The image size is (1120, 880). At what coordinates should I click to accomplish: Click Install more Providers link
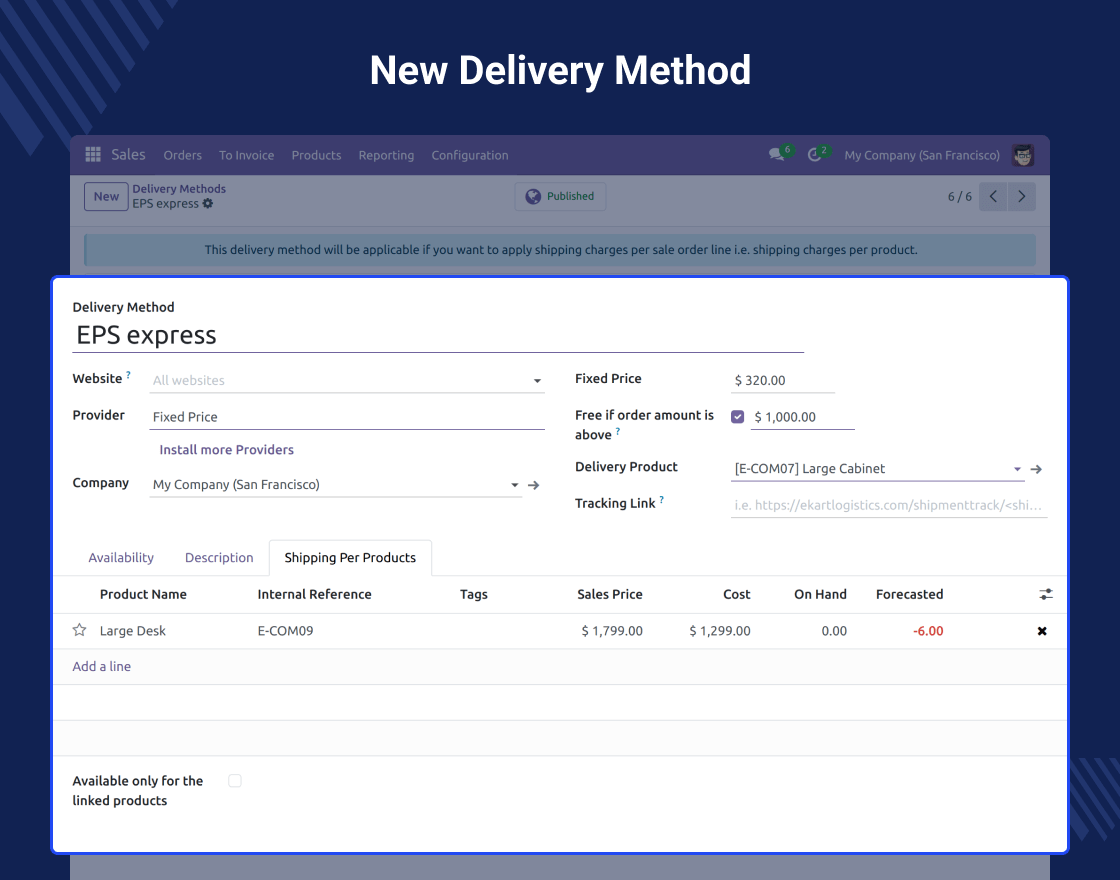[226, 450]
